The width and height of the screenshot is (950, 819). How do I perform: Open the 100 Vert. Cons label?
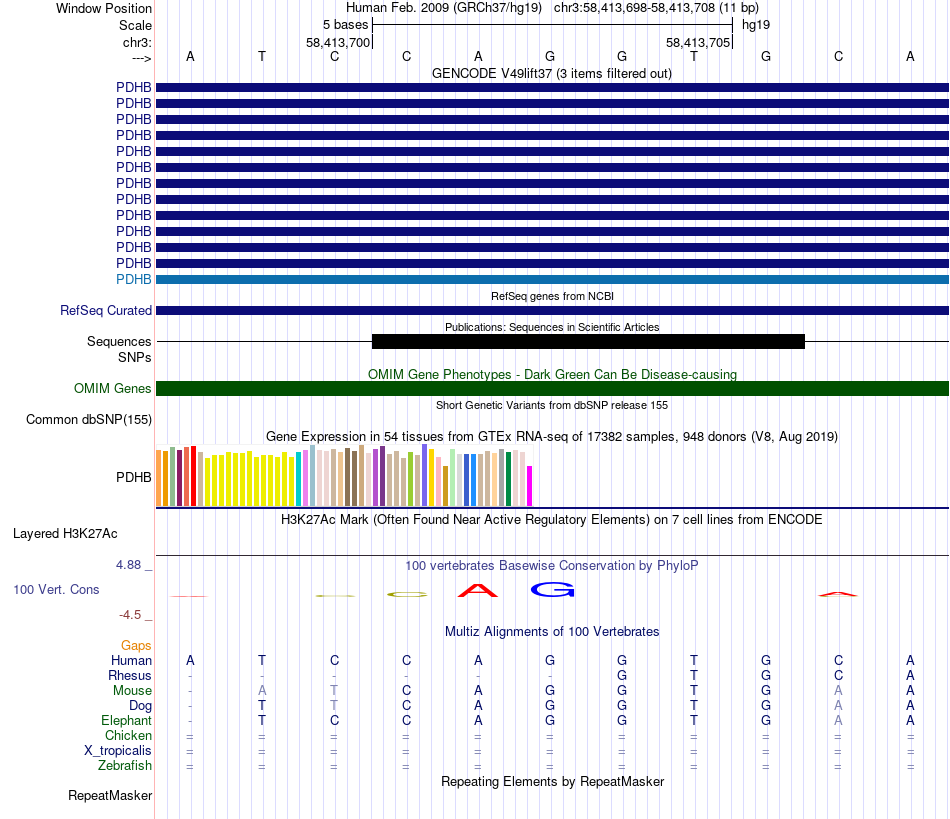pyautogui.click(x=56, y=589)
